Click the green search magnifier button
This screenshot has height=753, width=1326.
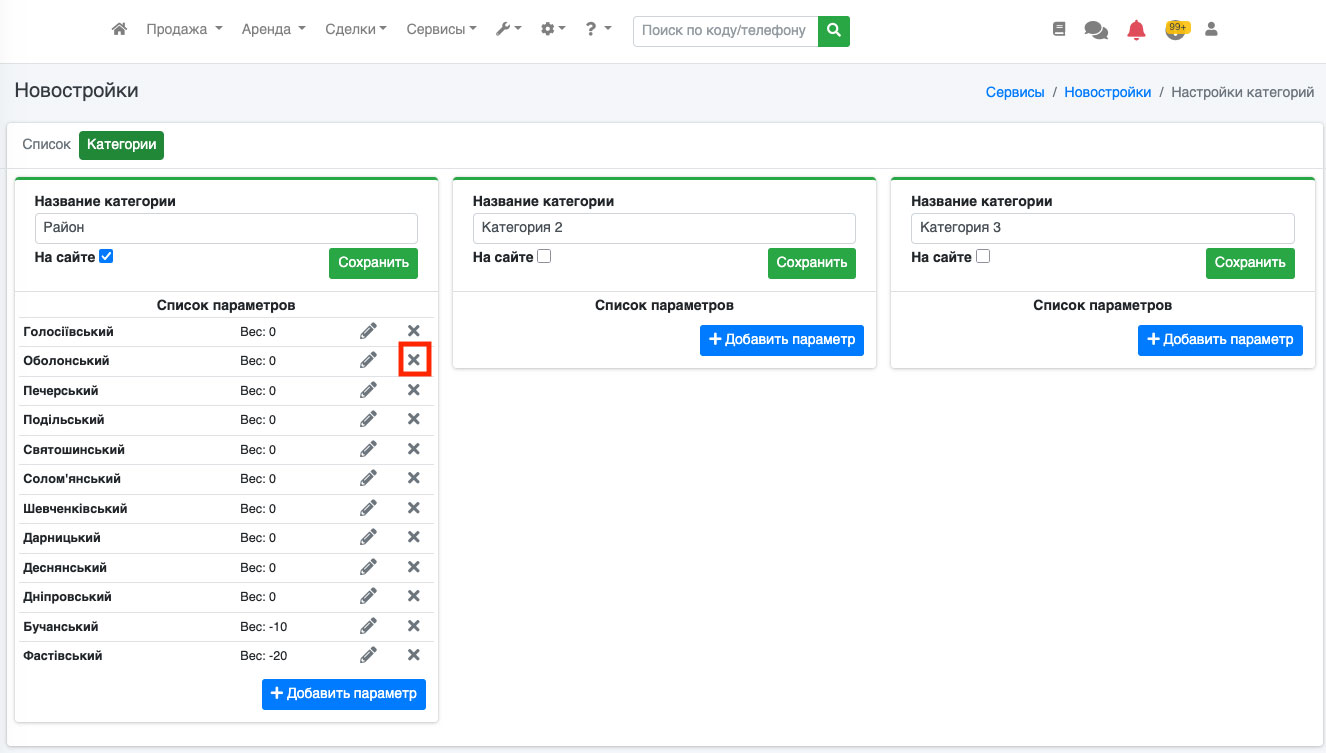point(833,31)
